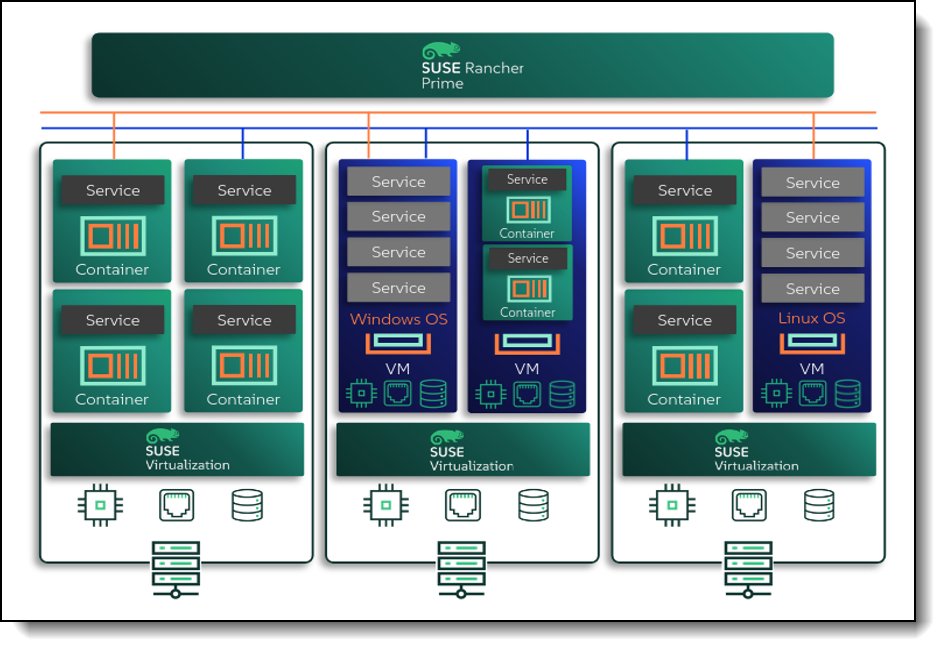Screen dimensions: 946x652
Task: Select the storage disk icon inside the Windows OS VM
Action: (433, 393)
